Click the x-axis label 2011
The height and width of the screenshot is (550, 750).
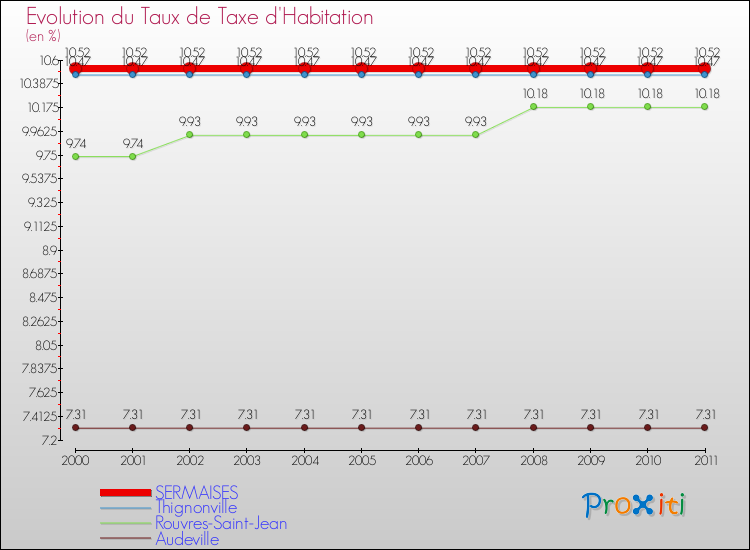706,460
